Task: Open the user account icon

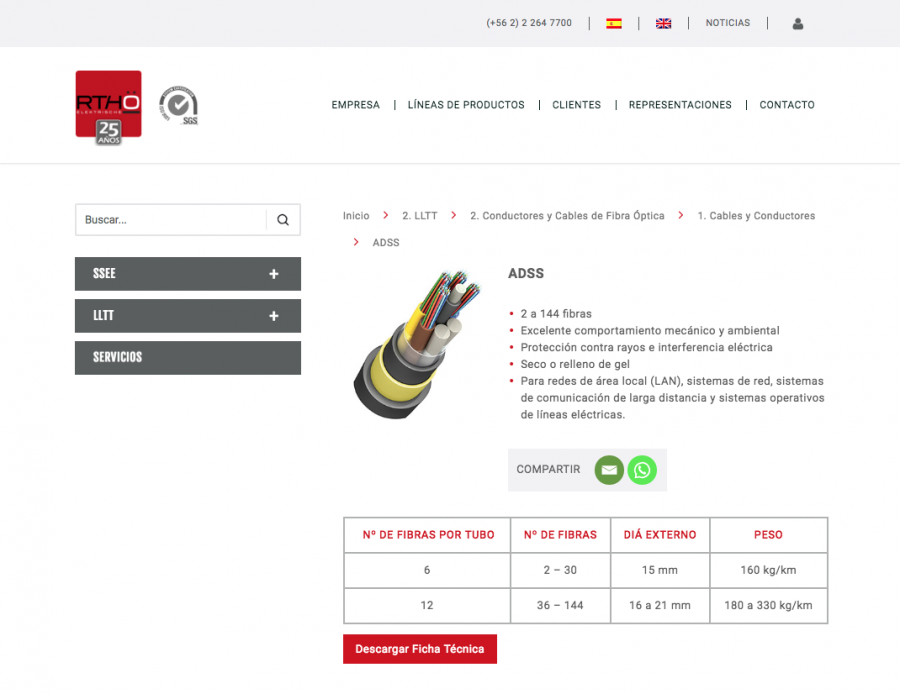Action: 798,24
